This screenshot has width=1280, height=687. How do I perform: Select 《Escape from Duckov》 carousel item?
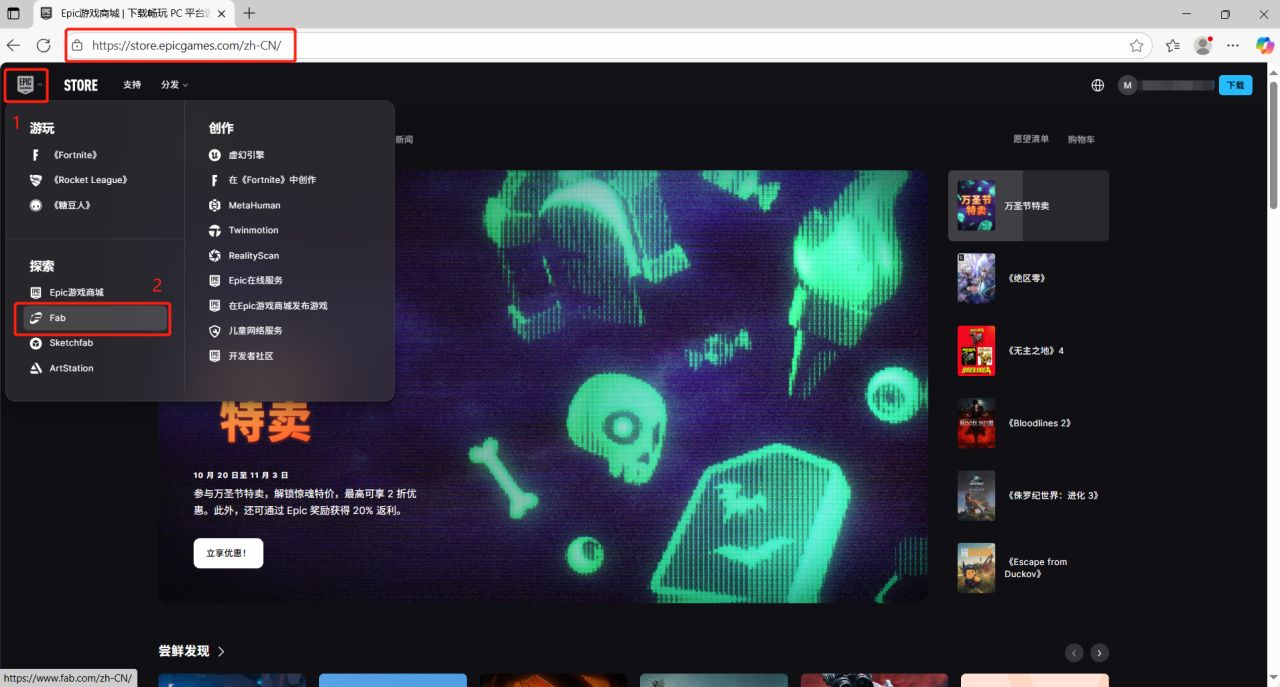pos(1028,568)
